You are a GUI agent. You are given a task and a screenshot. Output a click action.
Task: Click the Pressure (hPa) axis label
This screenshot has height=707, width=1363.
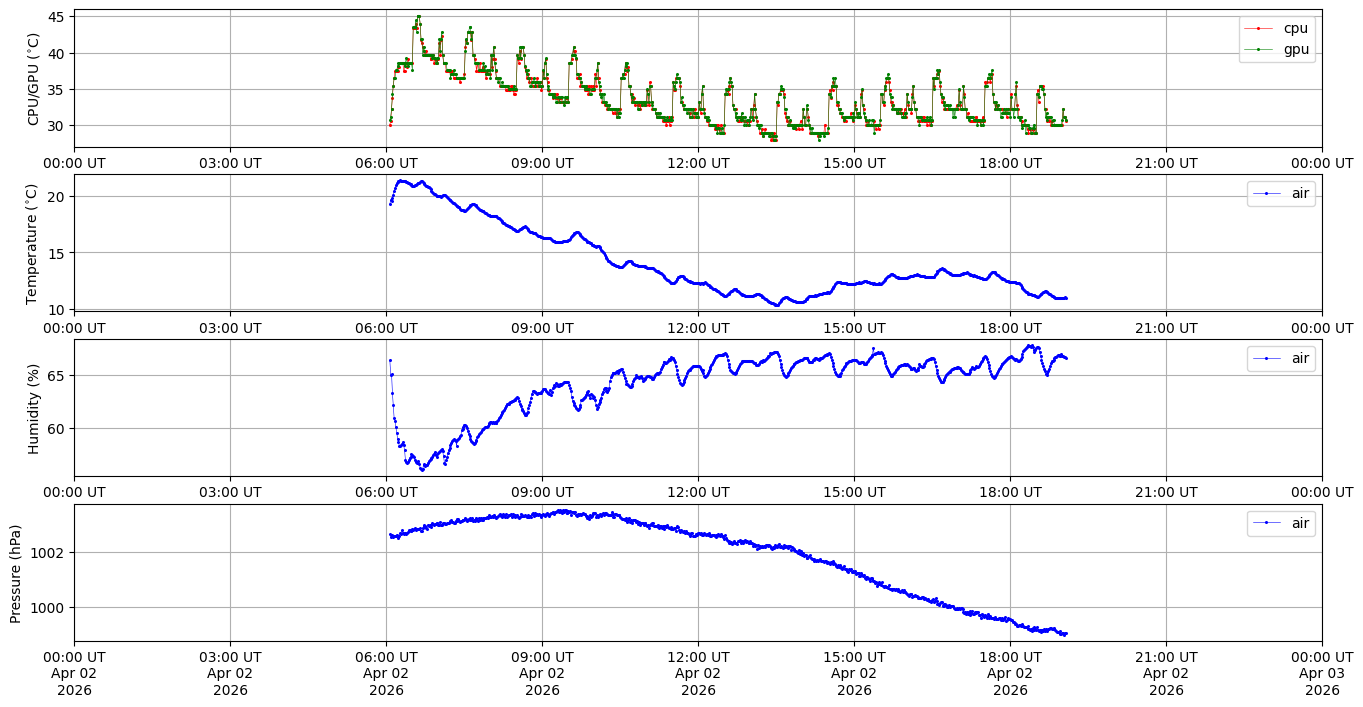pos(16,573)
